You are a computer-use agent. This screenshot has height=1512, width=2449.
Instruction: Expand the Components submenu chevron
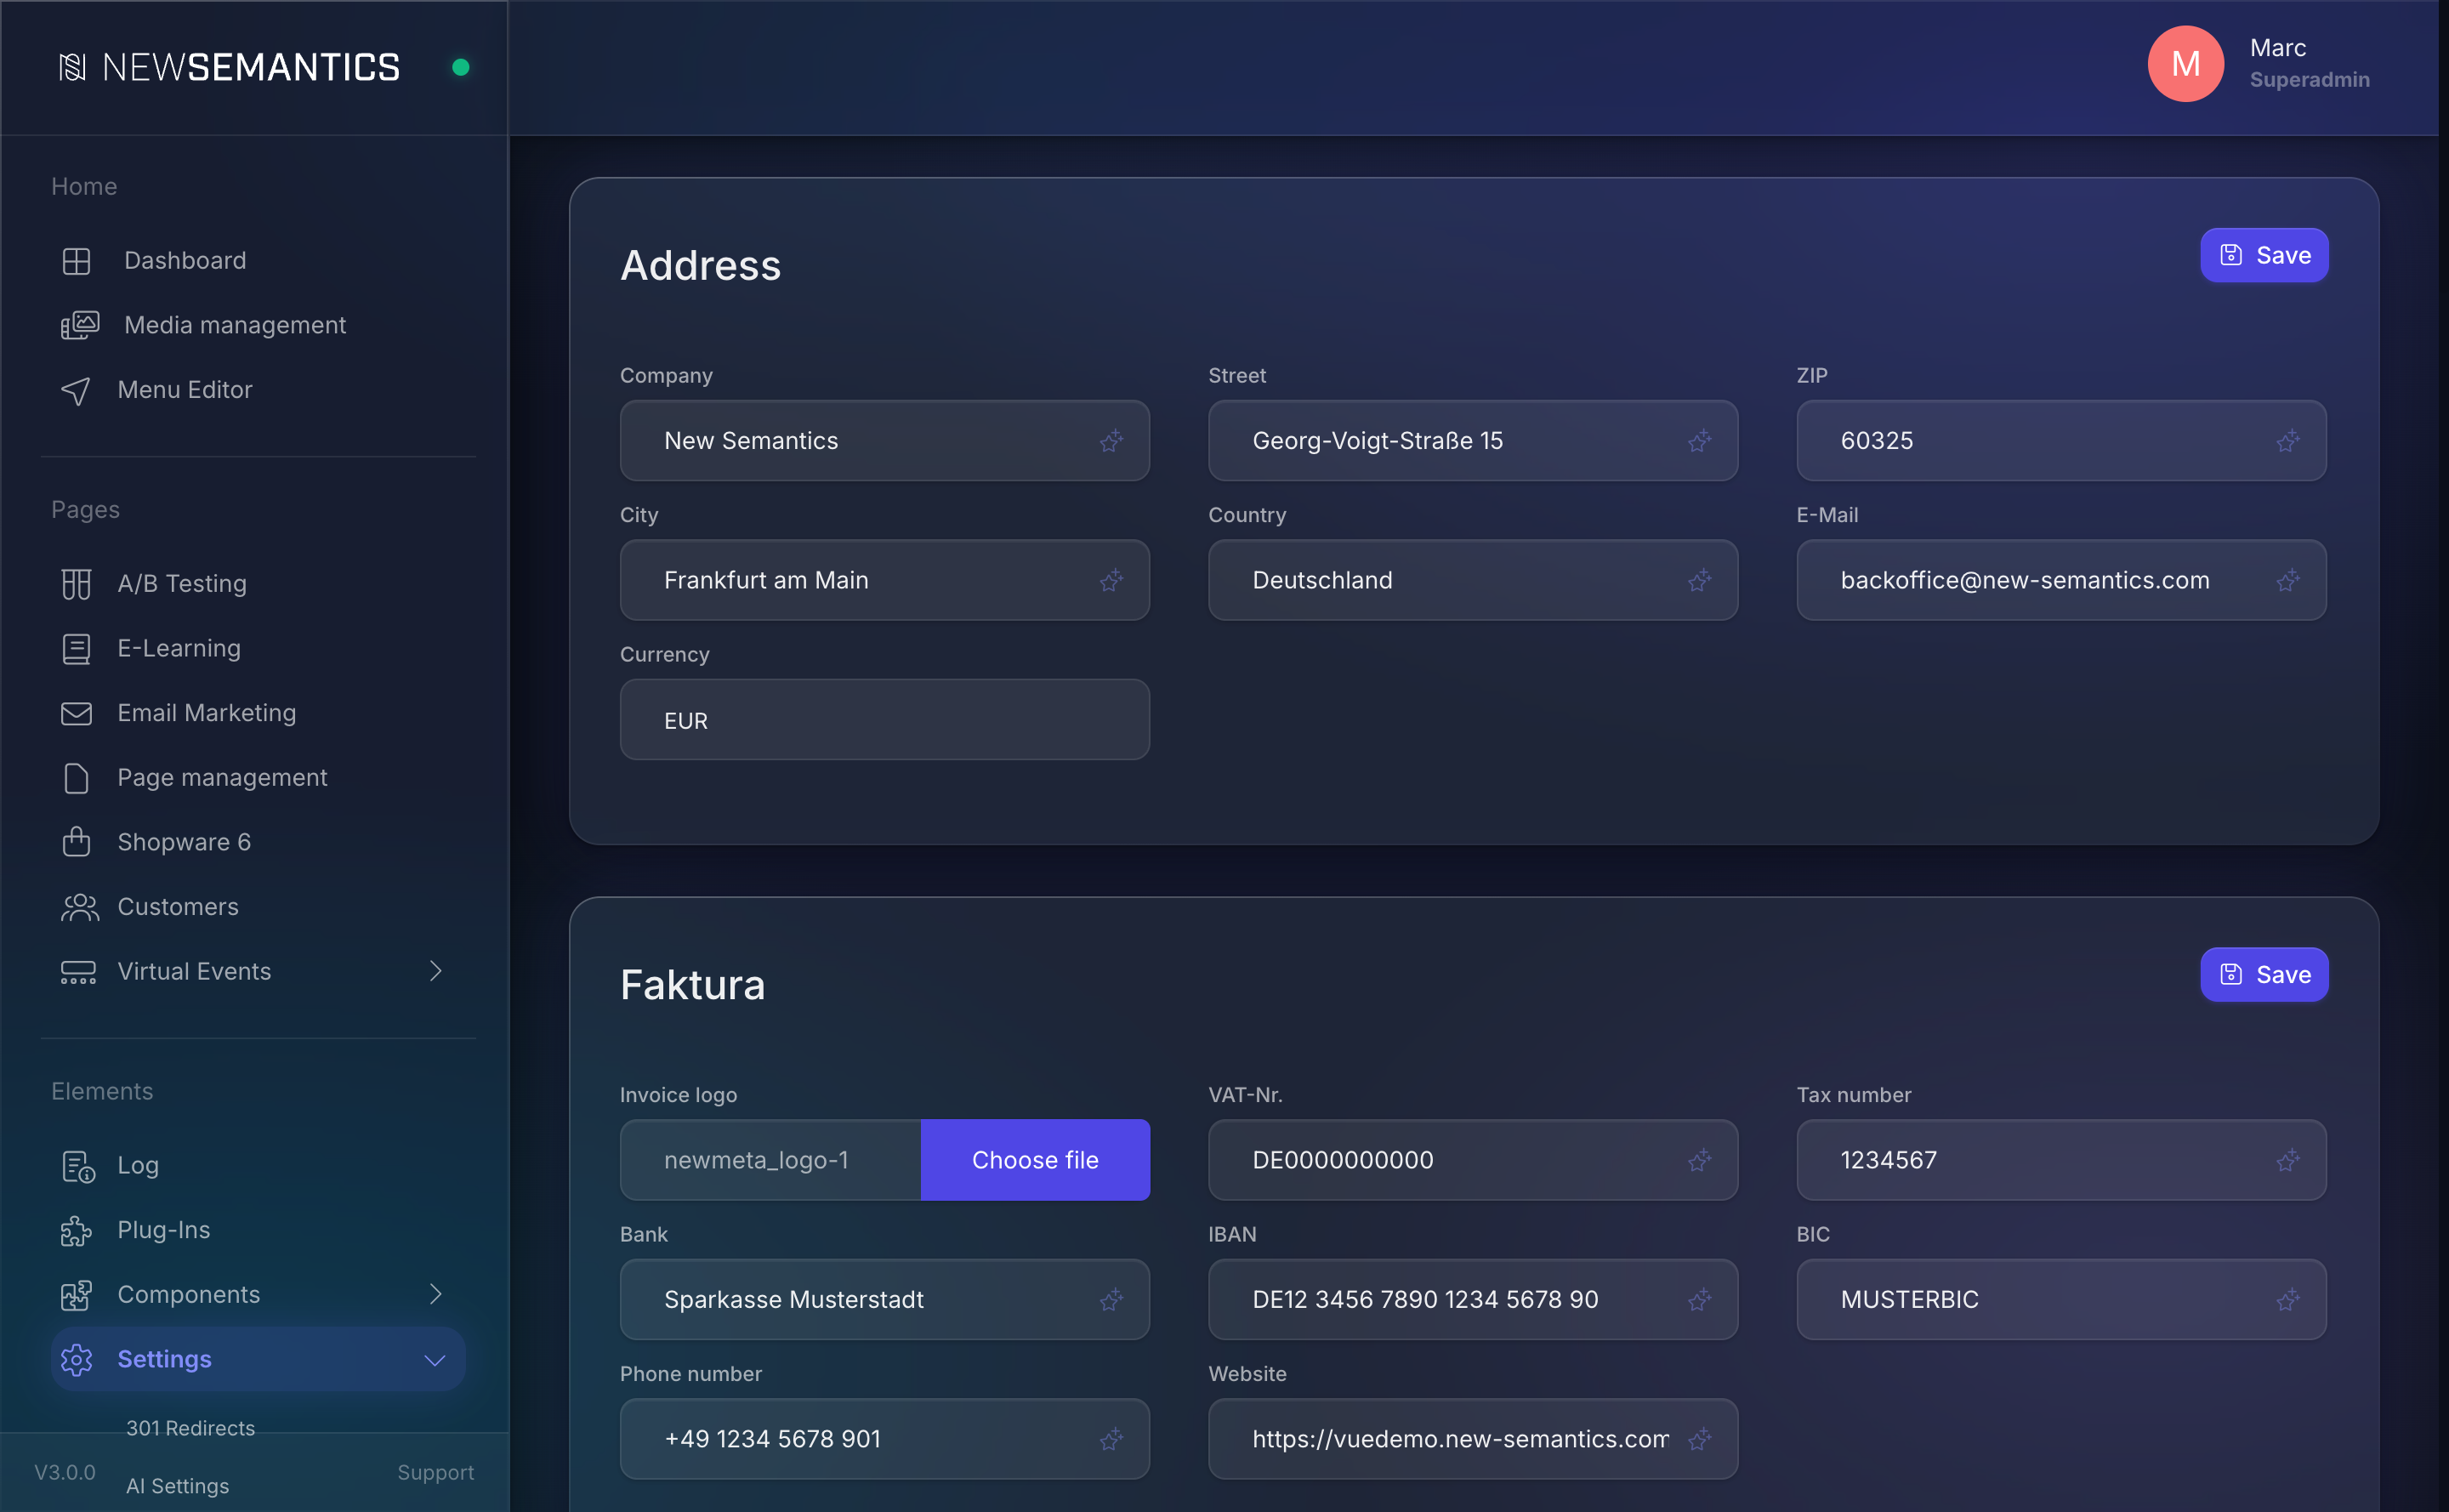435,1294
